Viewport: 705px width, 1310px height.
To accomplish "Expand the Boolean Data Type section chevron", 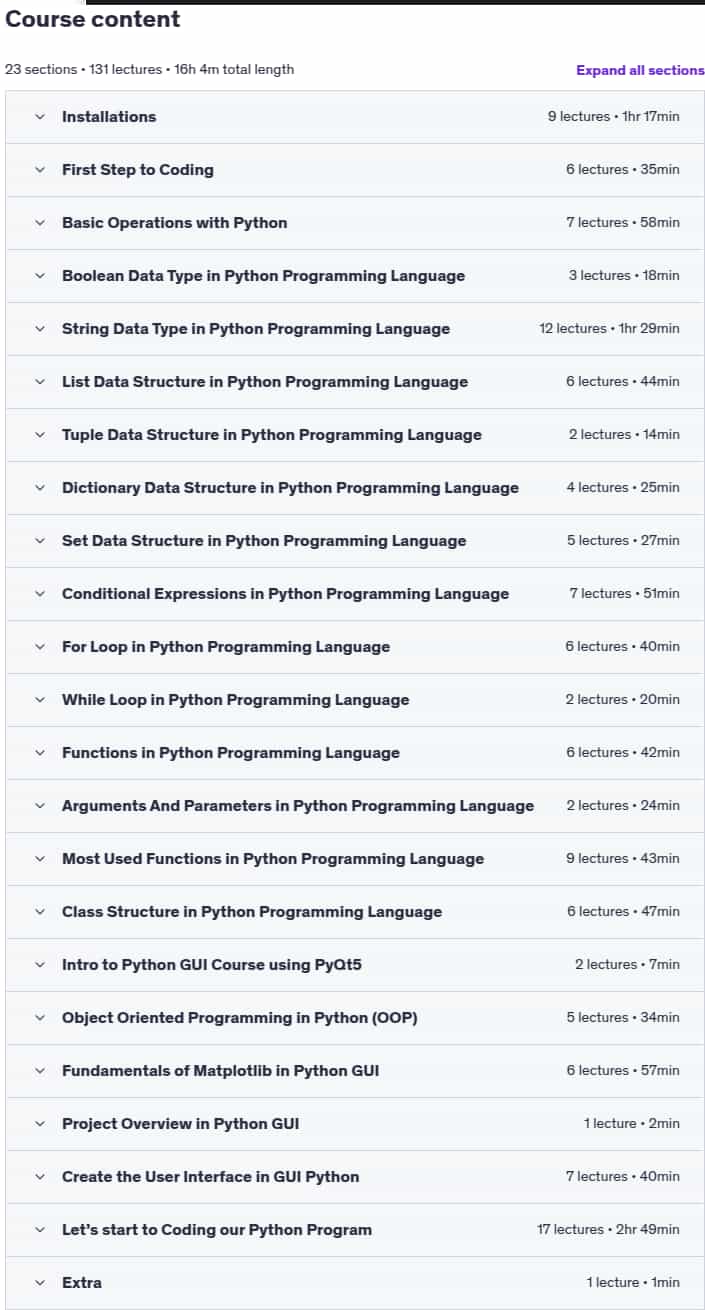I will coord(40,276).
